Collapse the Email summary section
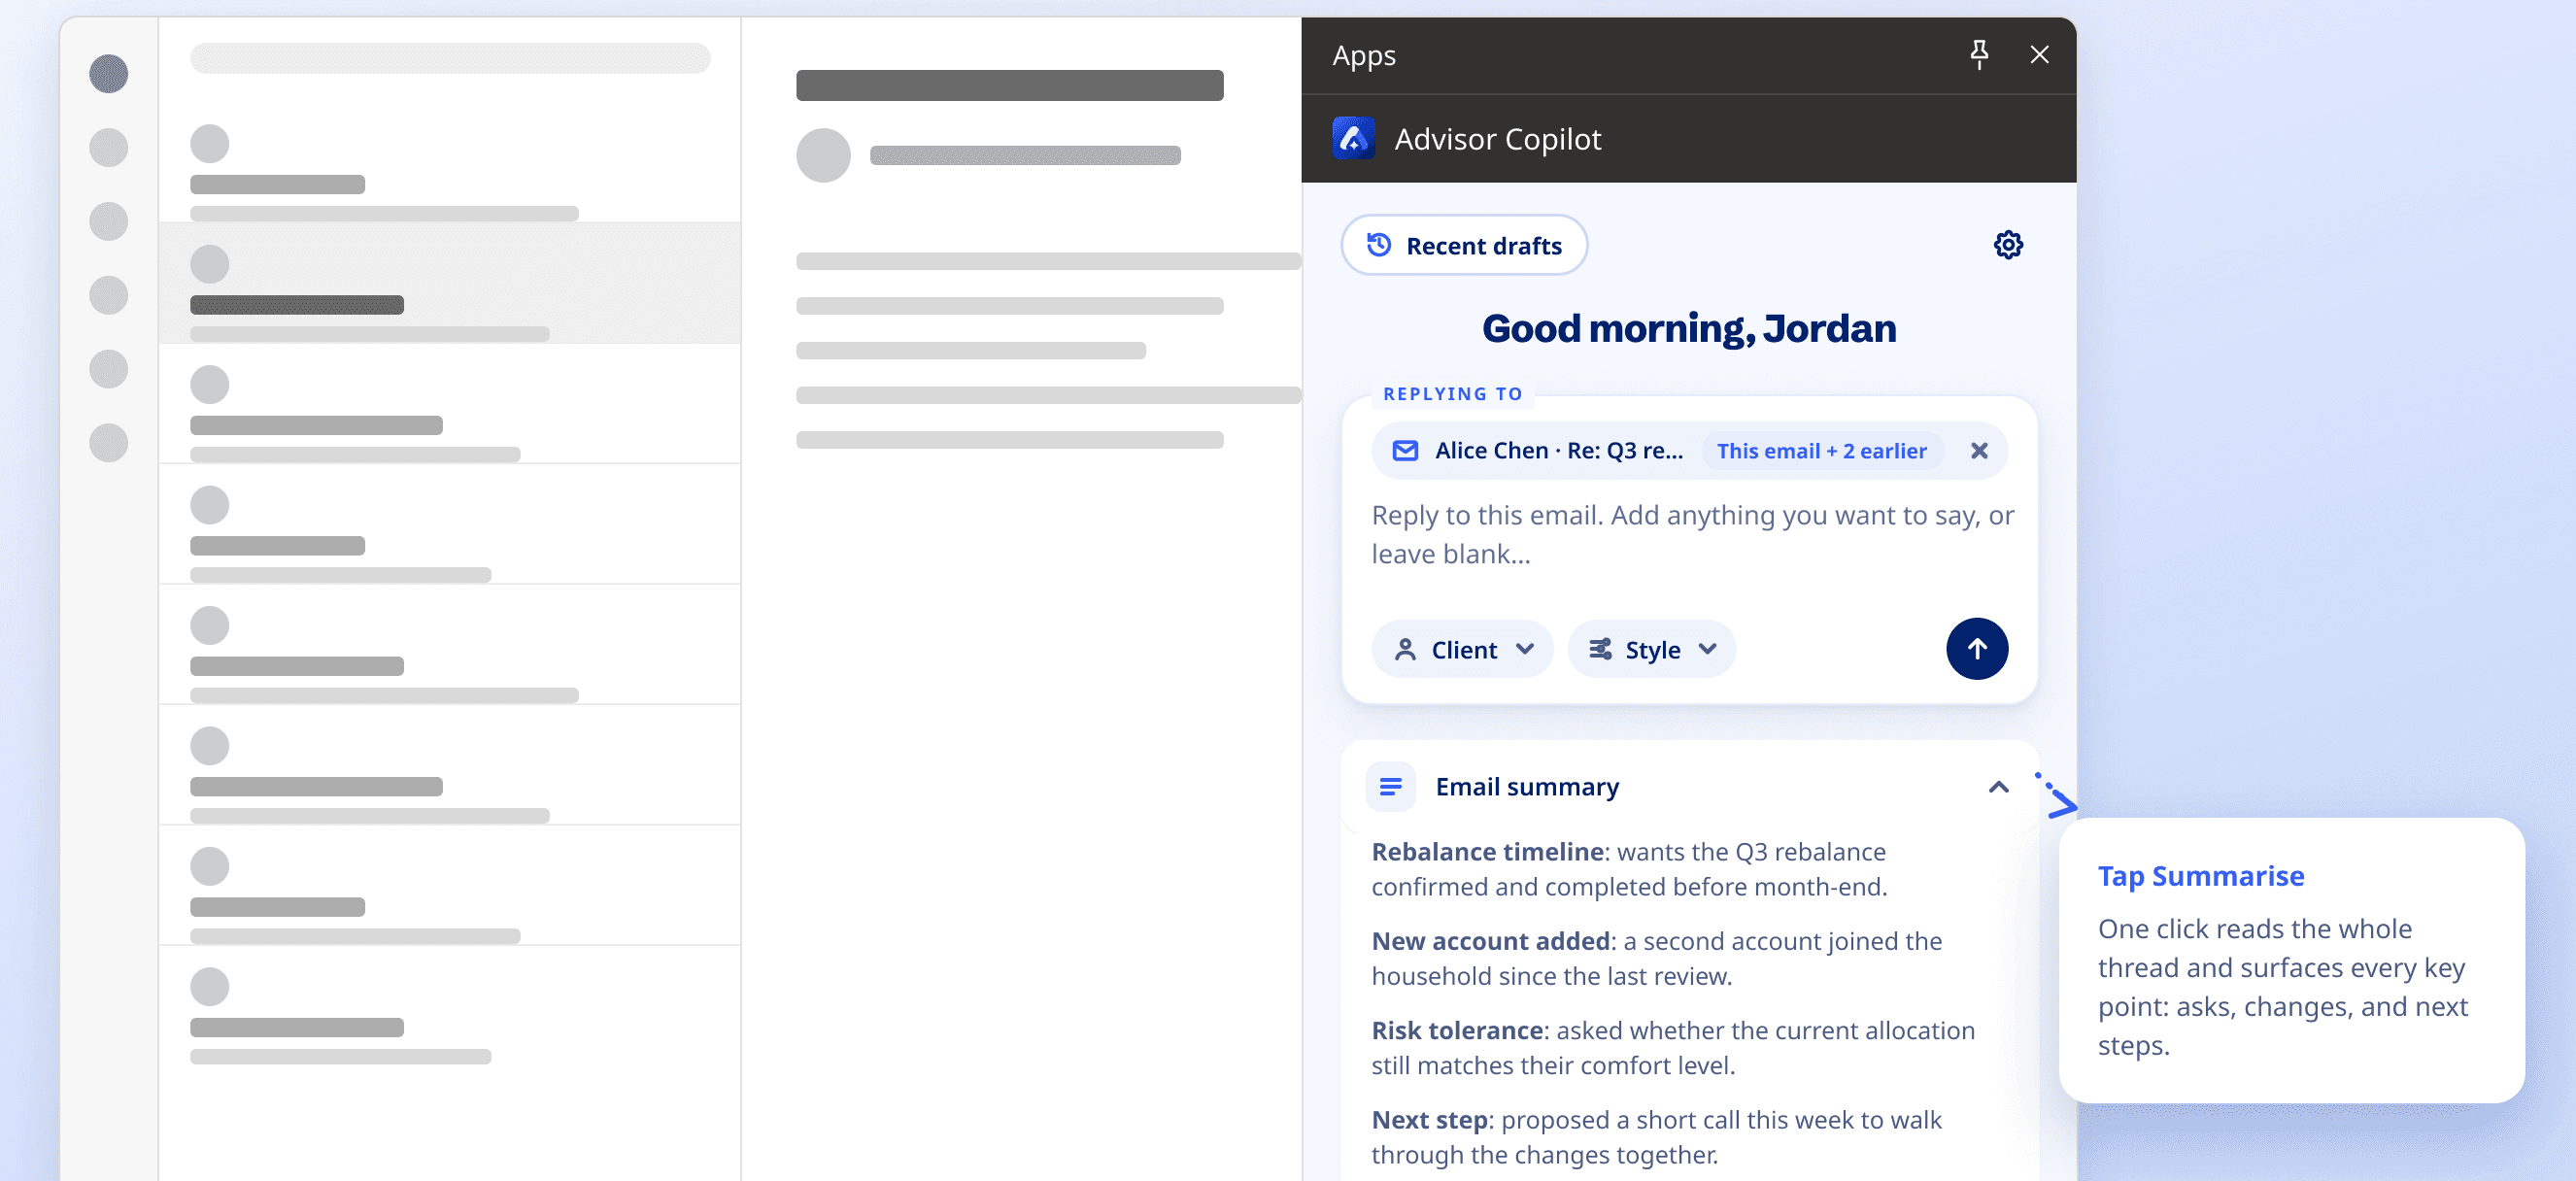The width and height of the screenshot is (2576, 1181). pos(1998,787)
